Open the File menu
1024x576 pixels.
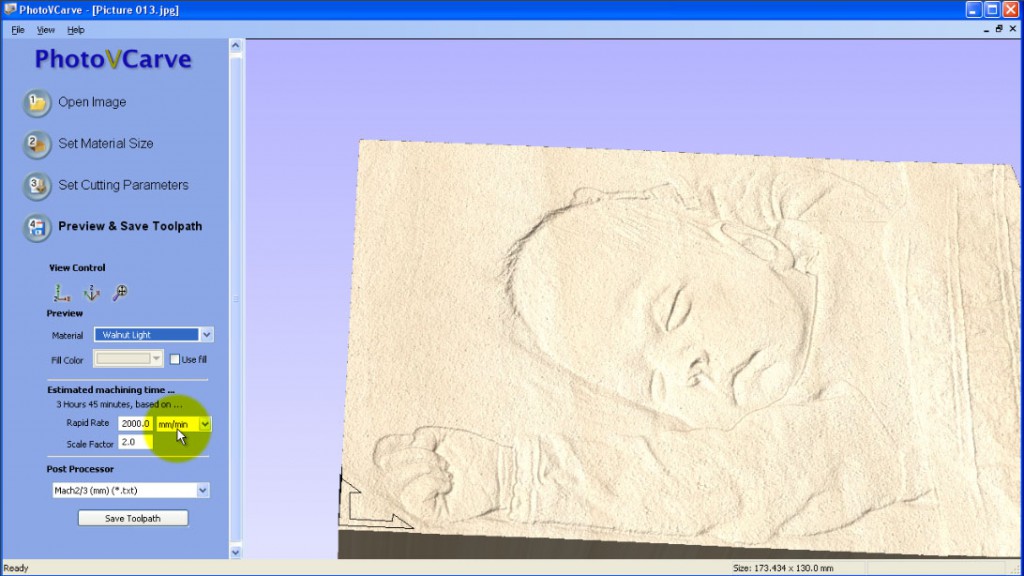17,29
